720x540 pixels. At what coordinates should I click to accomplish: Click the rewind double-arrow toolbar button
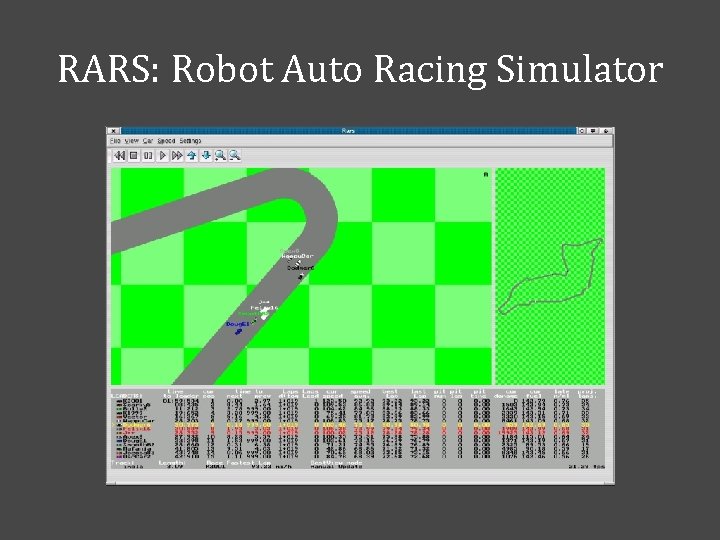pyautogui.click(x=119, y=156)
